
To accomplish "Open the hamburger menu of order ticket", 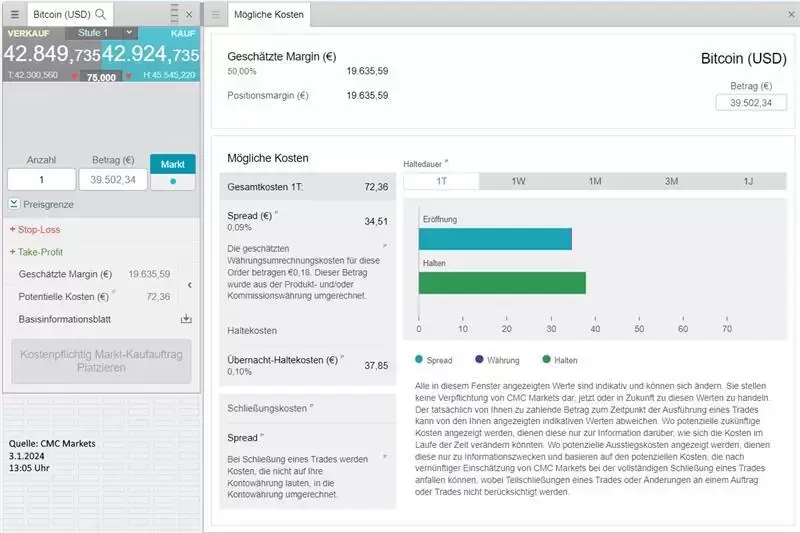I will pos(14,15).
